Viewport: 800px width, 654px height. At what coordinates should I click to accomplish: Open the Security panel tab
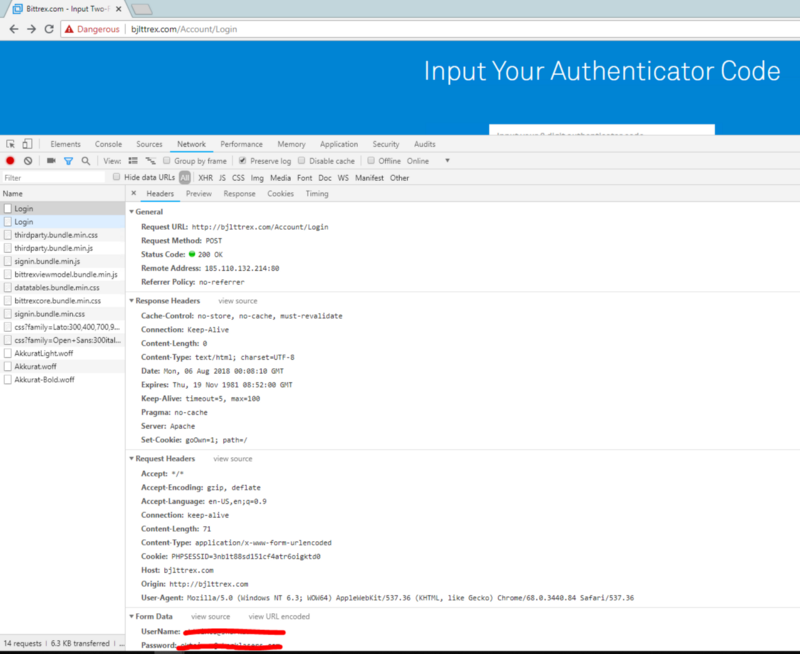[x=386, y=144]
